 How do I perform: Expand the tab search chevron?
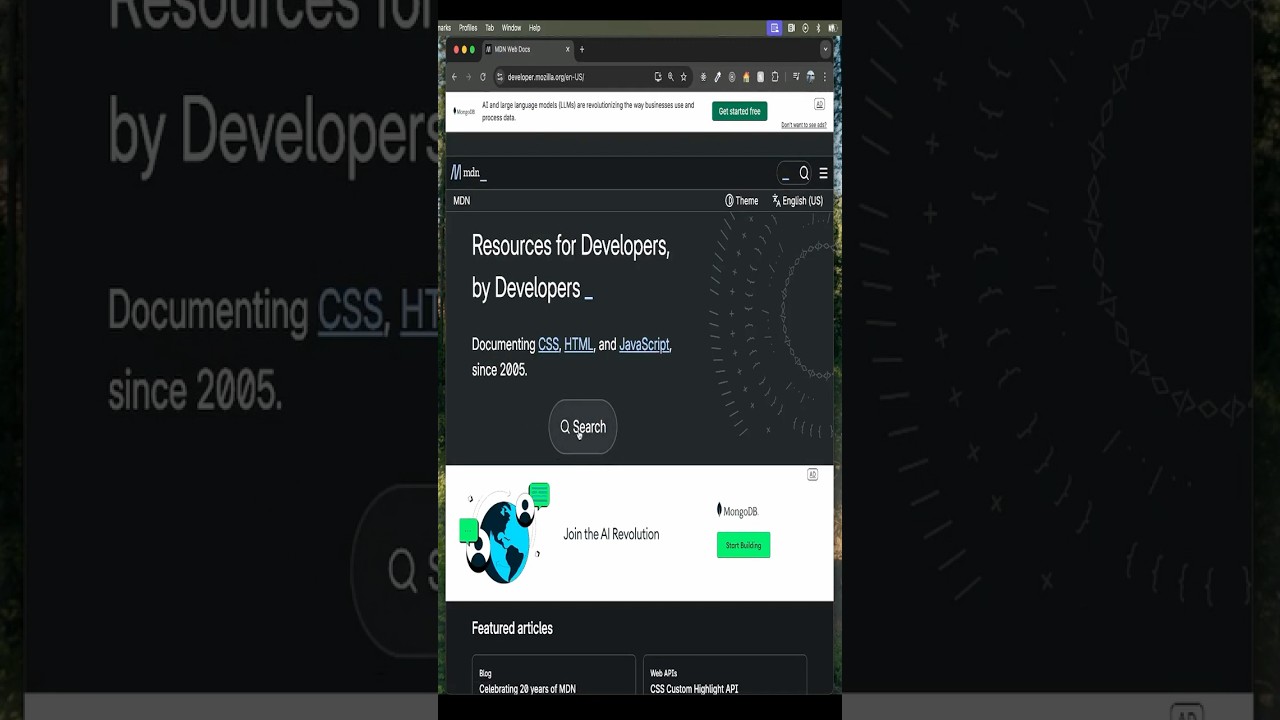coord(825,49)
